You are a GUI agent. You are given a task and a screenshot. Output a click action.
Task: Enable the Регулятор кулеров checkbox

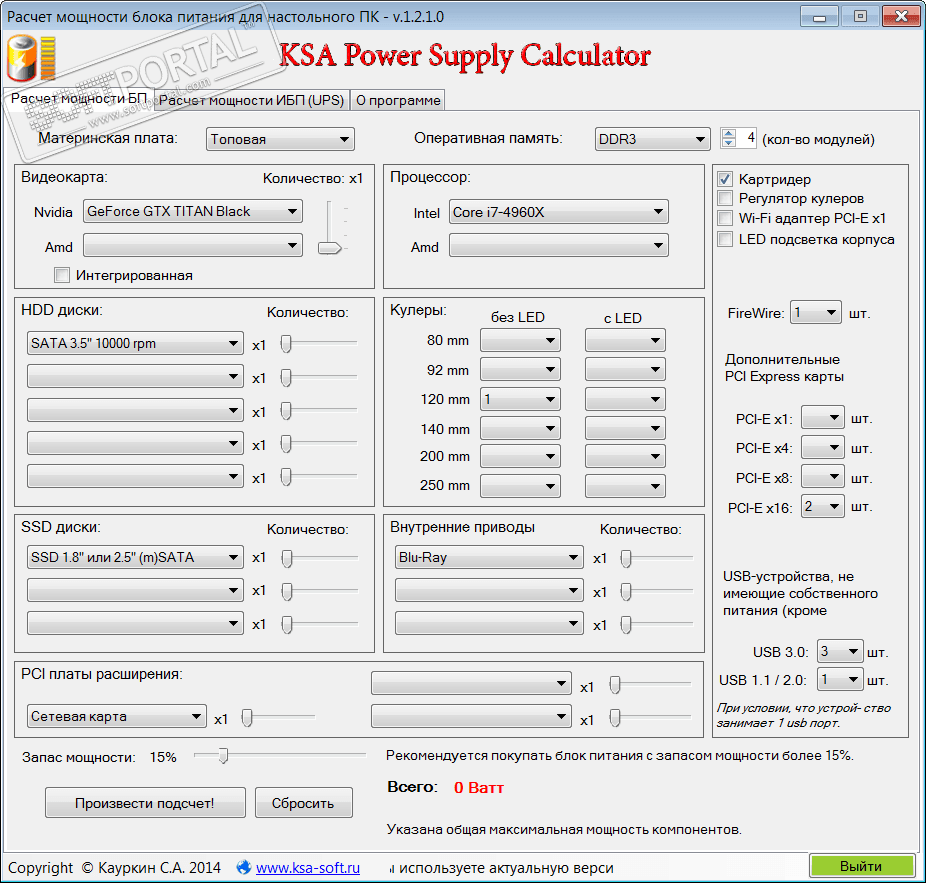(x=725, y=198)
